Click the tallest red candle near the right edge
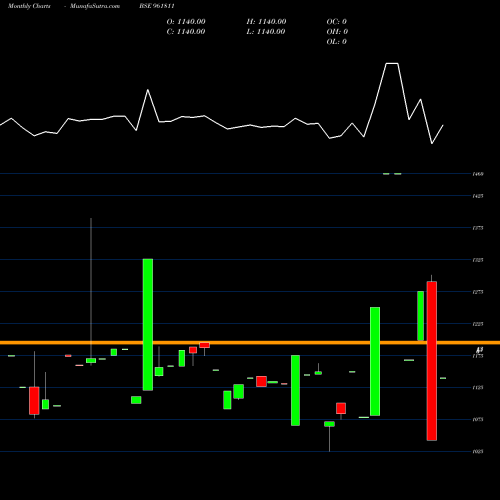This screenshot has width=500, height=500. pos(432,361)
